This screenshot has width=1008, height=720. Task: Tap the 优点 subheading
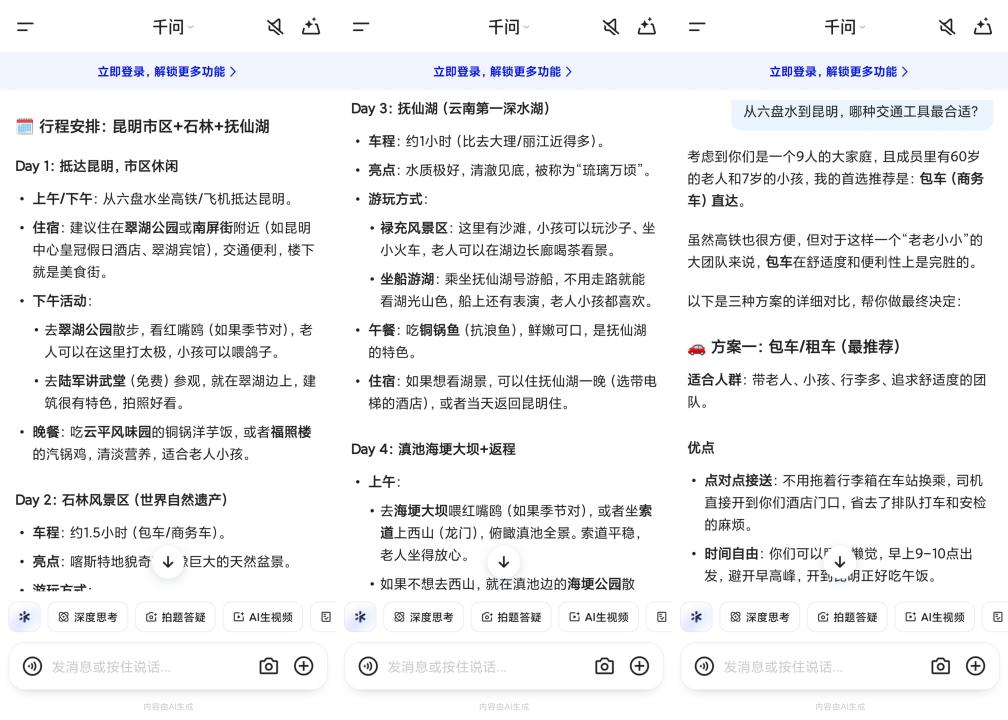[x=701, y=447]
